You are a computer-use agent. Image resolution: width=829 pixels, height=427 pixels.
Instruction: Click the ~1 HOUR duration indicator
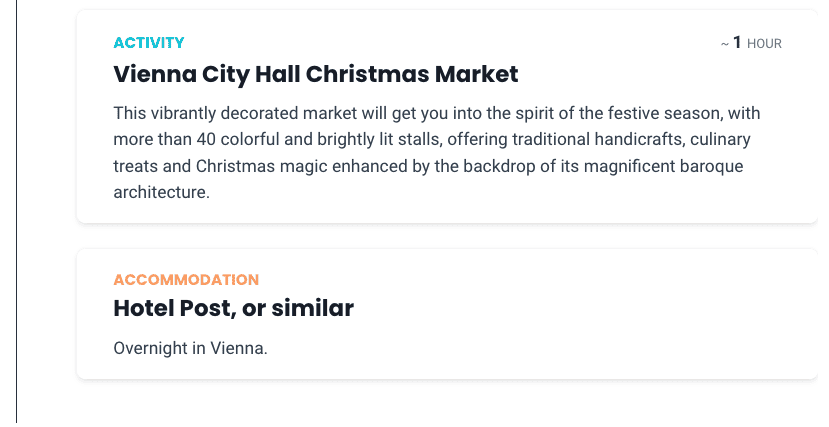pyautogui.click(x=751, y=43)
